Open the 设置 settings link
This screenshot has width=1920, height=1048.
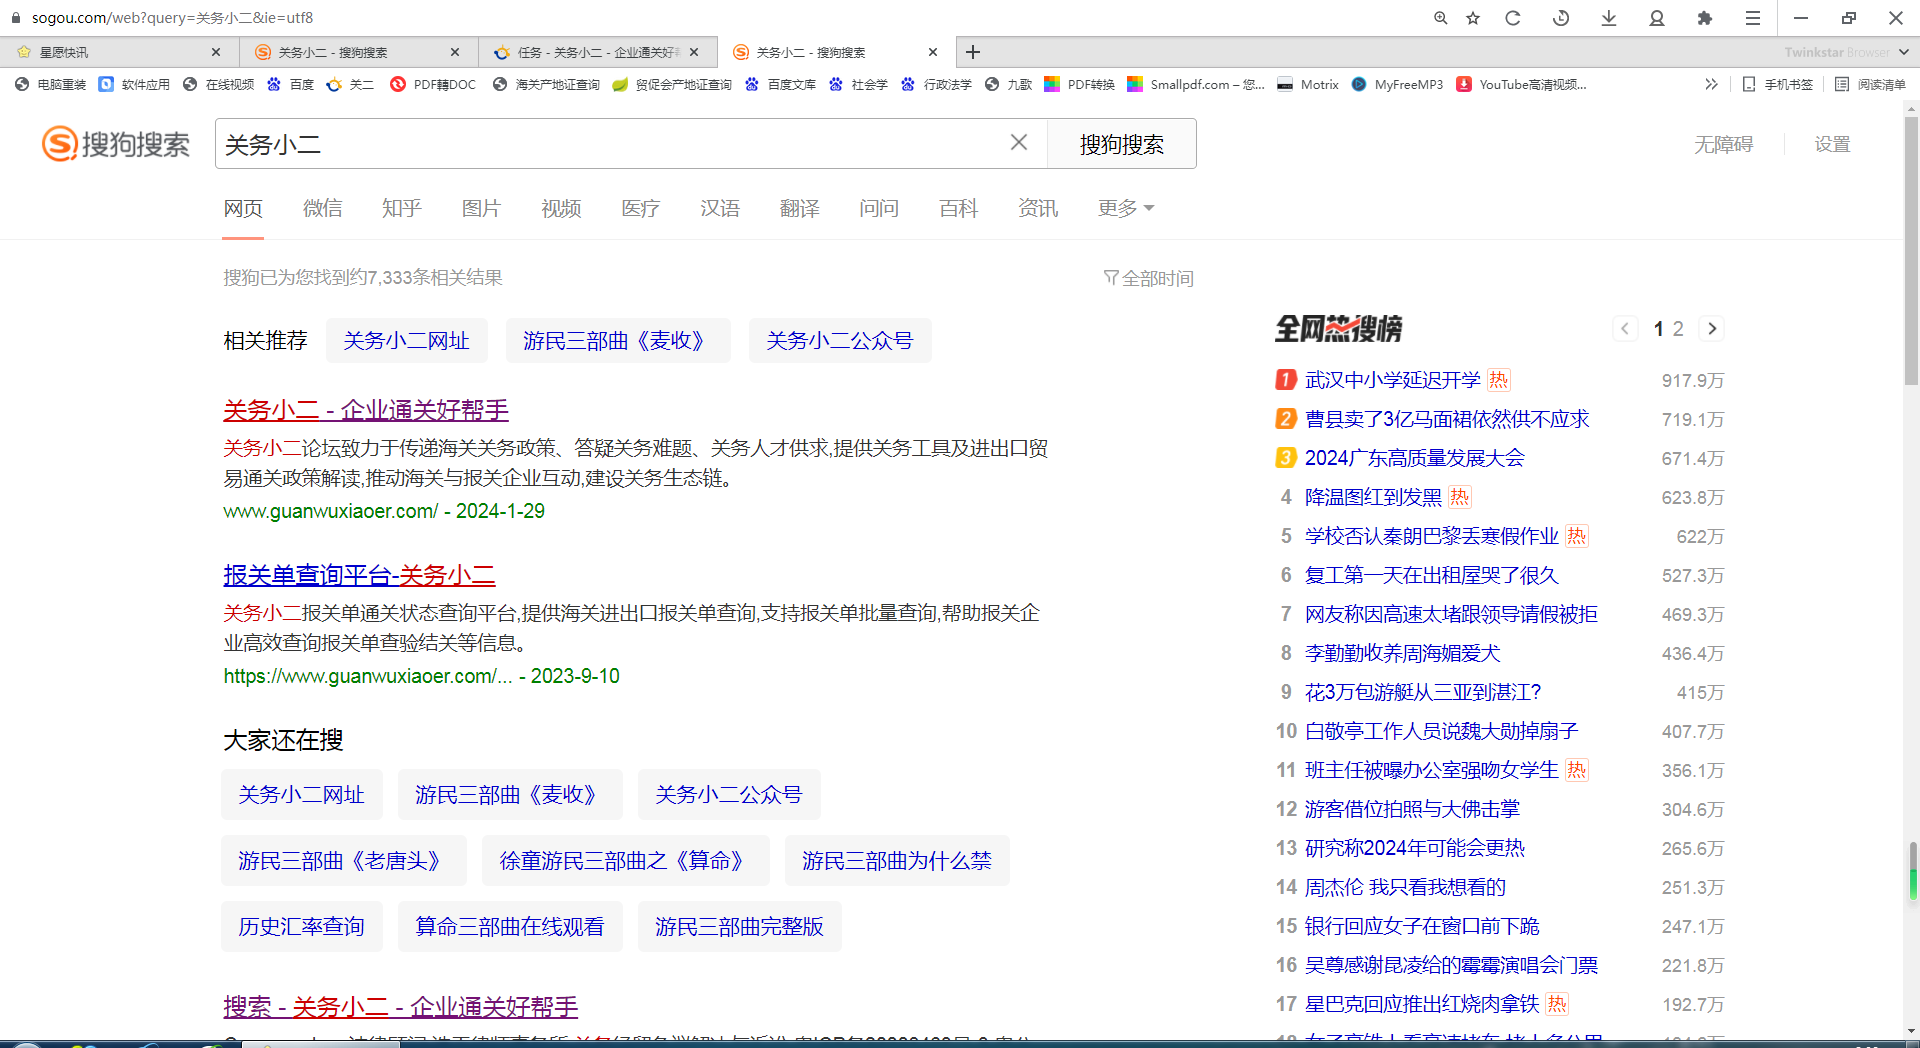[1832, 144]
